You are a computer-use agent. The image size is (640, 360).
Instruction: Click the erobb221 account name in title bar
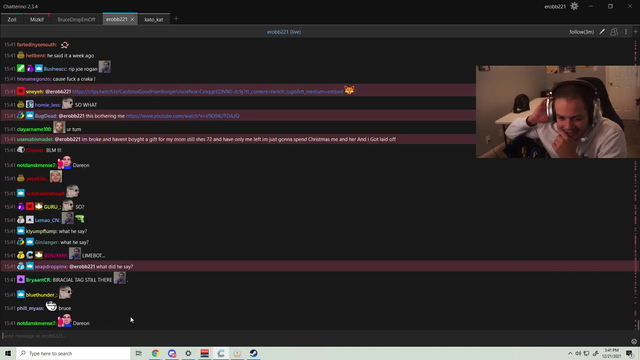[x=555, y=7]
